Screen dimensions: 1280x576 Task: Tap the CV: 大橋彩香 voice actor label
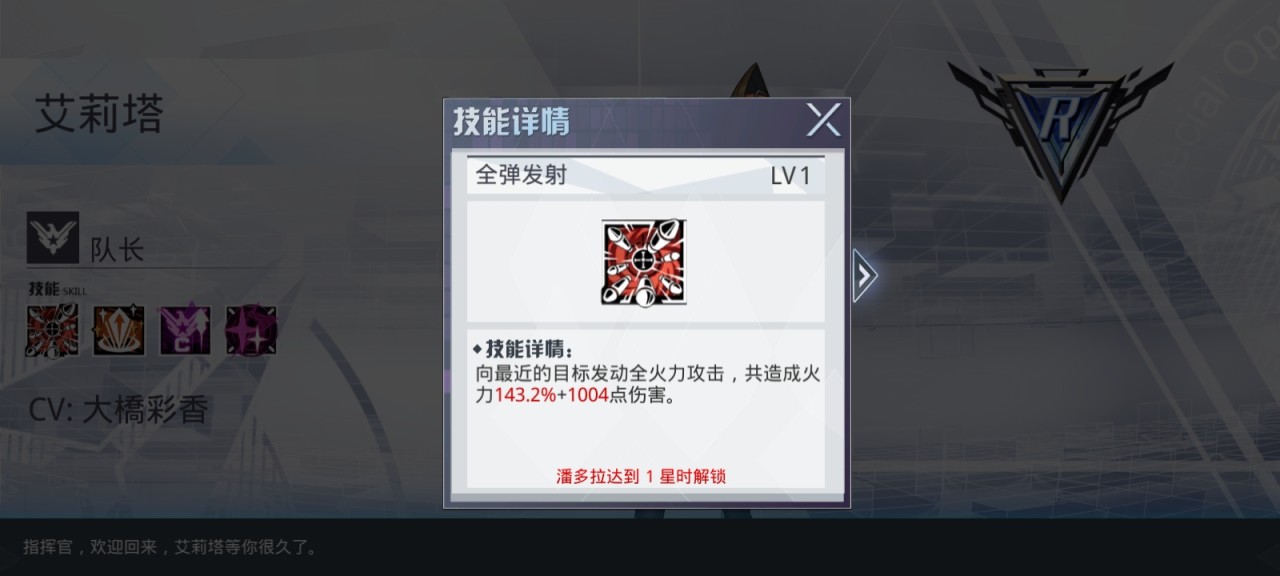click(x=118, y=409)
